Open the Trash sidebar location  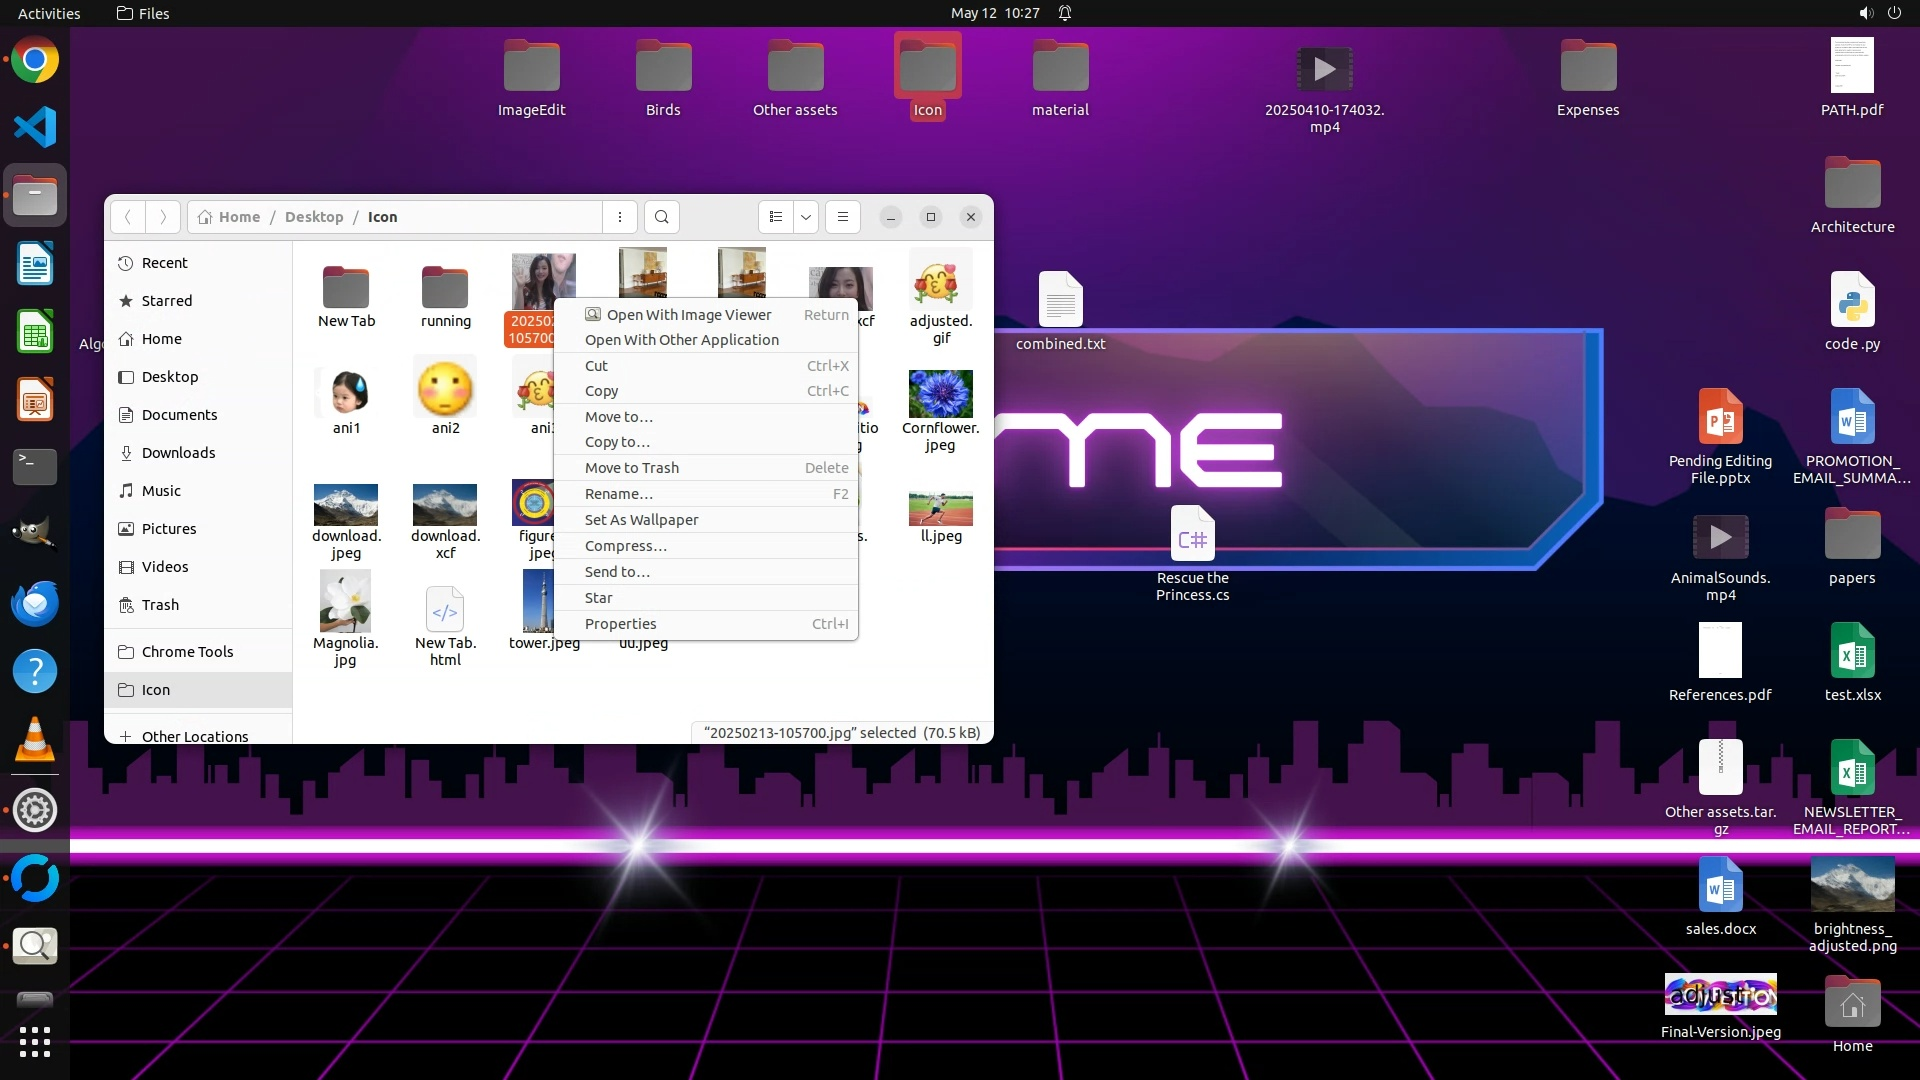(x=160, y=605)
